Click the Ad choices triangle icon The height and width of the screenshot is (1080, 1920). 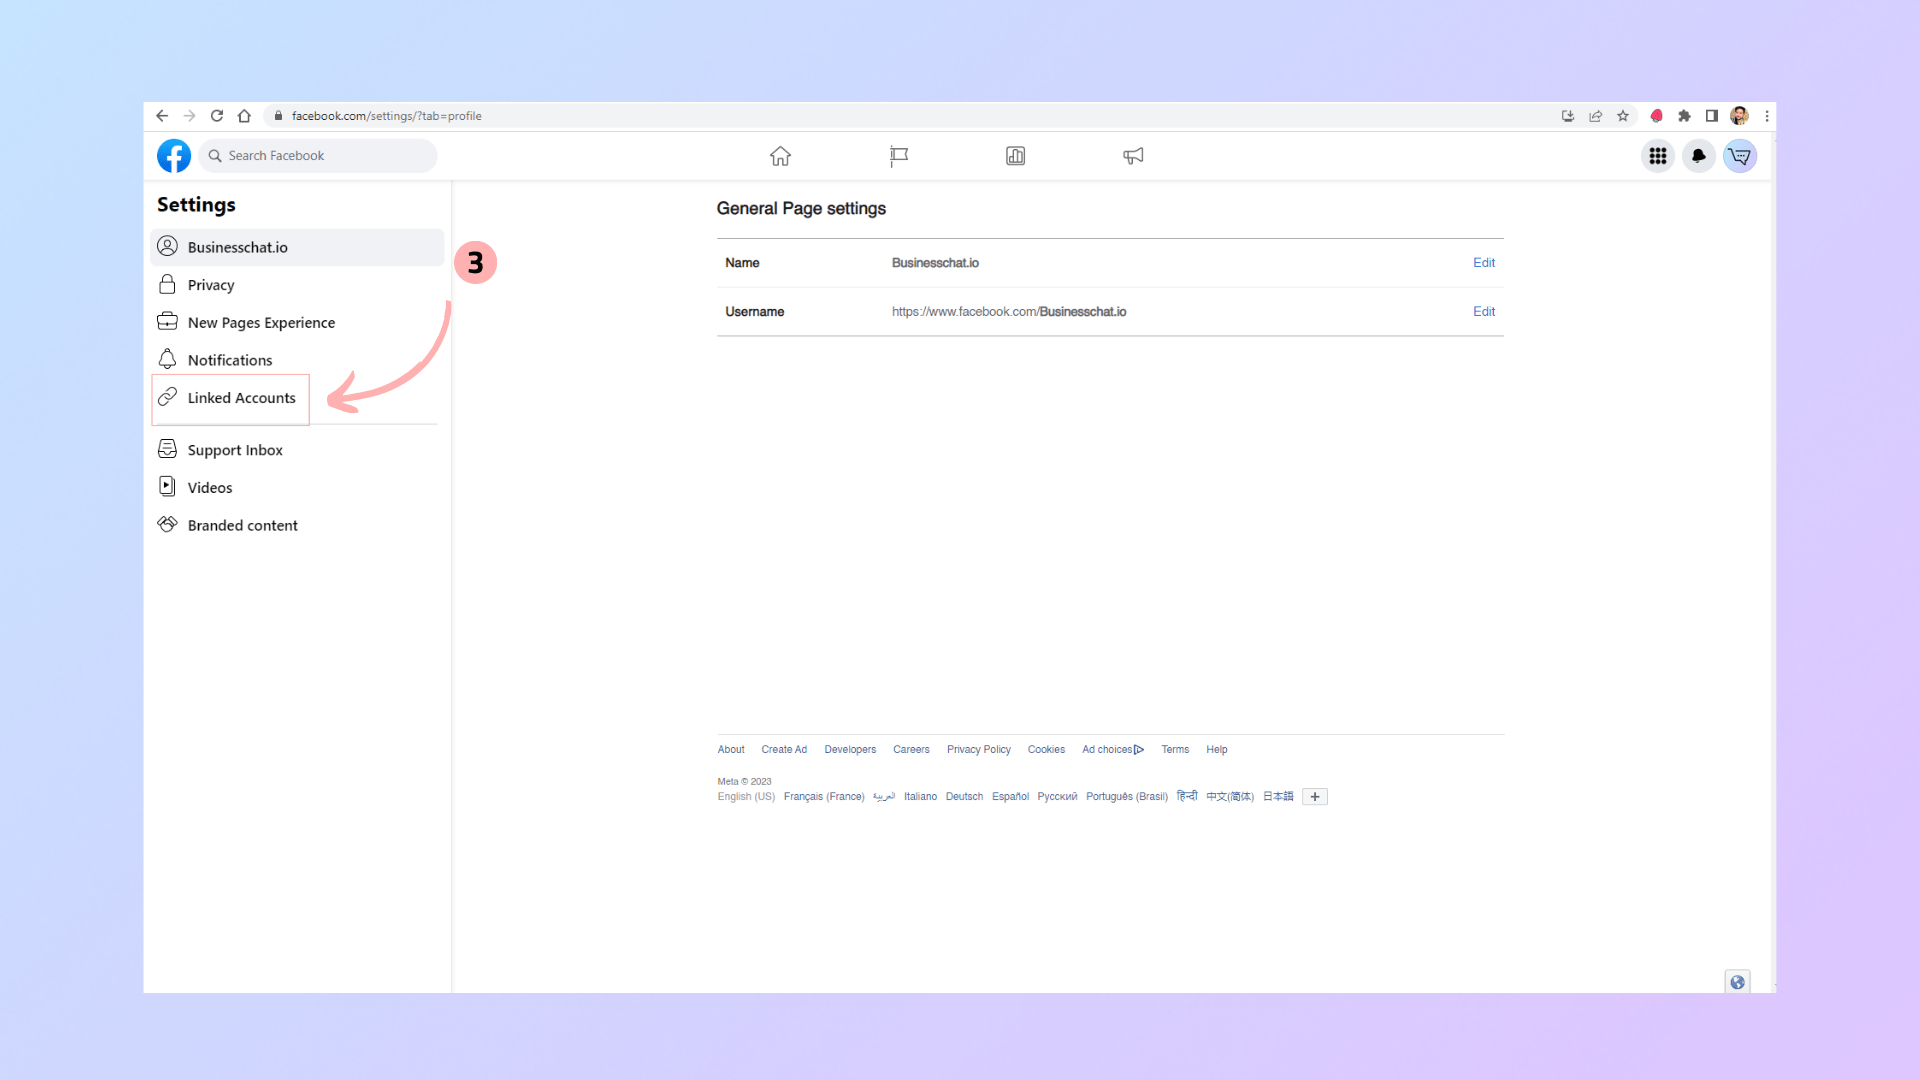pyautogui.click(x=1139, y=749)
